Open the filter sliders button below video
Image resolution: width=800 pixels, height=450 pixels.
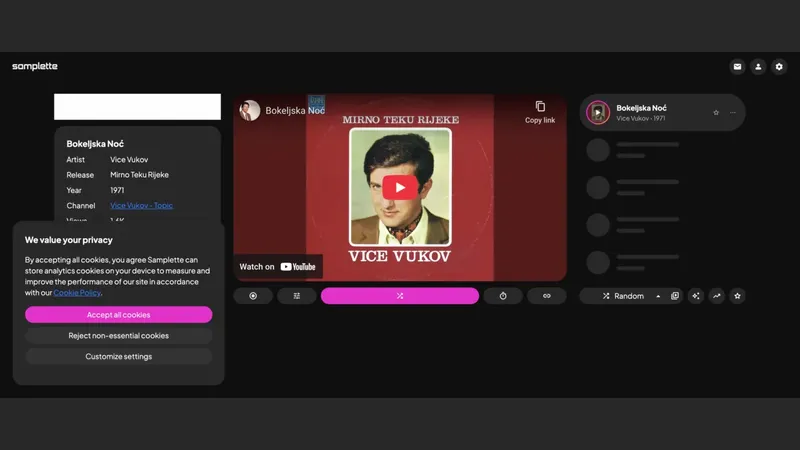coord(296,296)
